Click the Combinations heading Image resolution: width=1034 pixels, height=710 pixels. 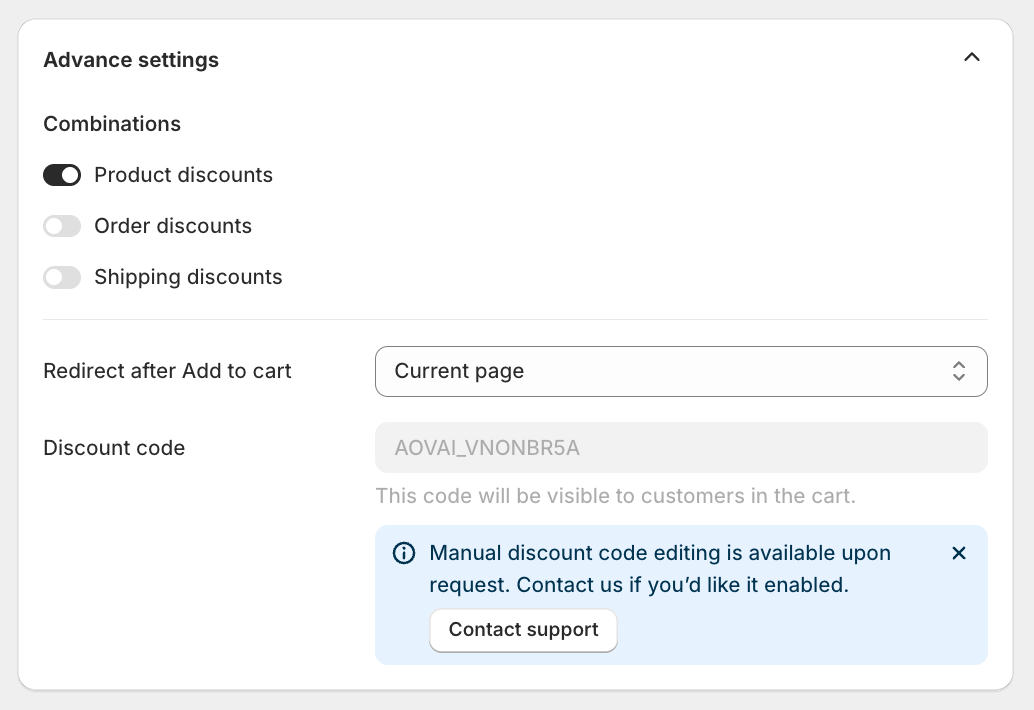coord(112,124)
